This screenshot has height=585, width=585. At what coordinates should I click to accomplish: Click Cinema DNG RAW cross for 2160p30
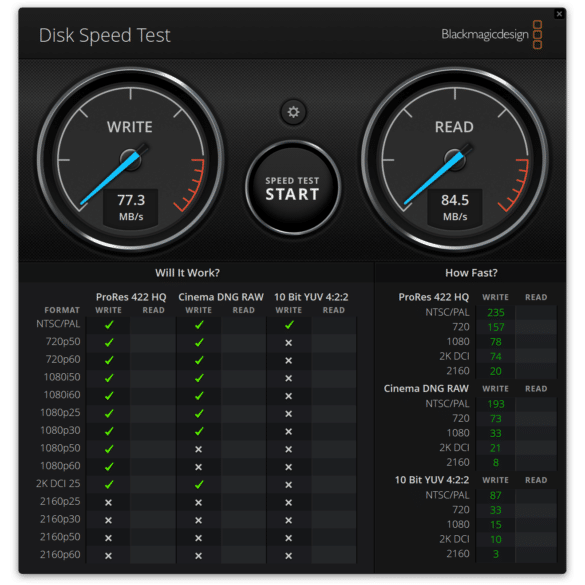pyautogui.click(x=198, y=520)
